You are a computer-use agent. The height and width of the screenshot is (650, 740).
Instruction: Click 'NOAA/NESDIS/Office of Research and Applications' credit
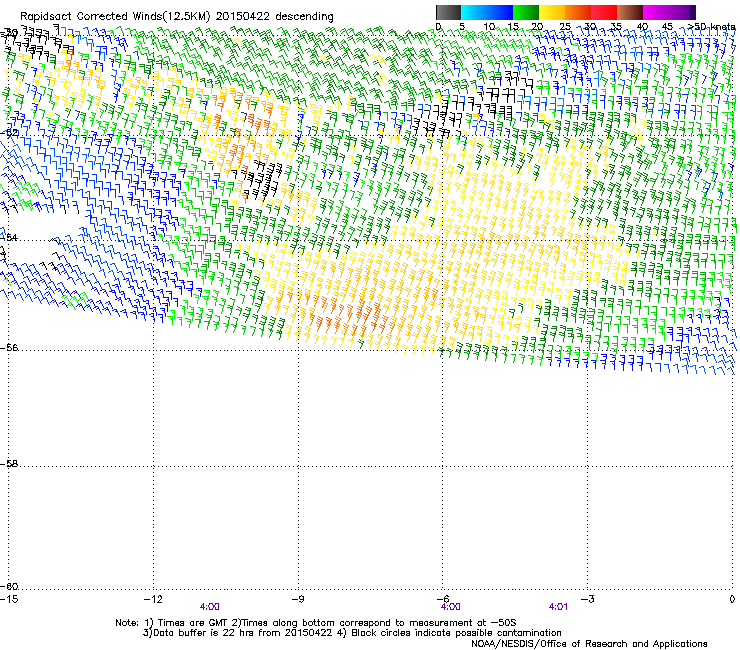[589, 644]
